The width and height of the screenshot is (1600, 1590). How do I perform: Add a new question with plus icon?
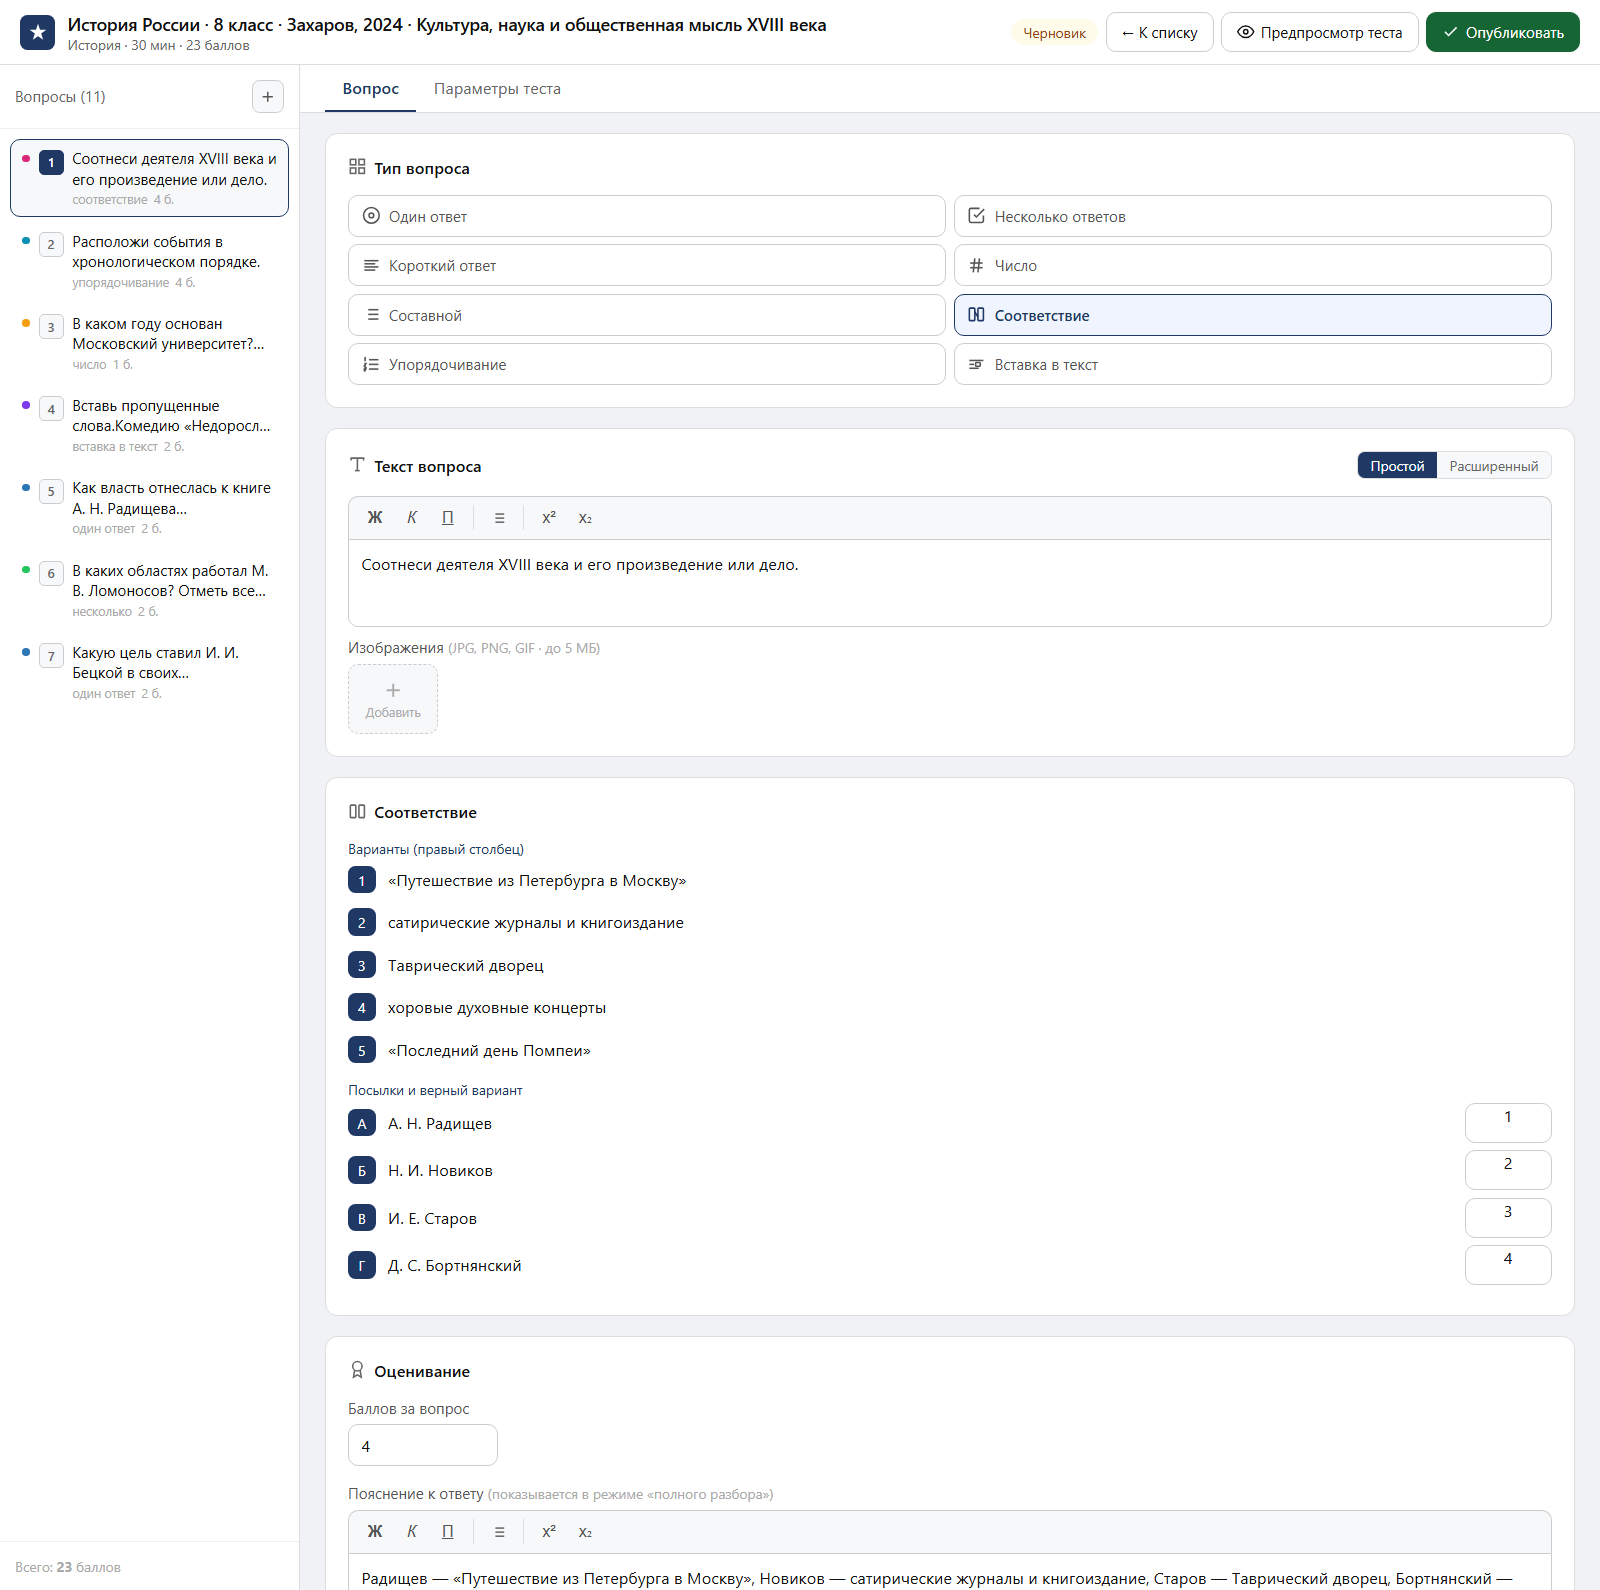point(267,97)
